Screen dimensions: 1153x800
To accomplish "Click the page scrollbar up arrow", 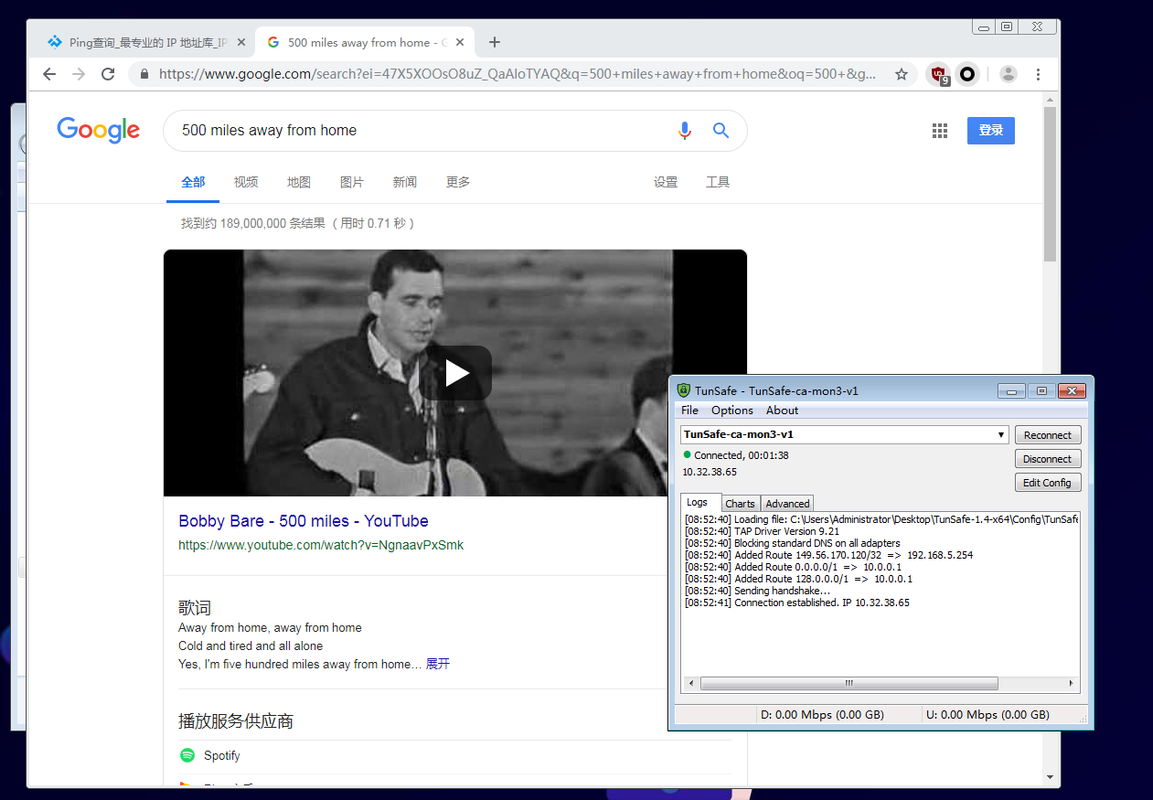I will 1049,100.
